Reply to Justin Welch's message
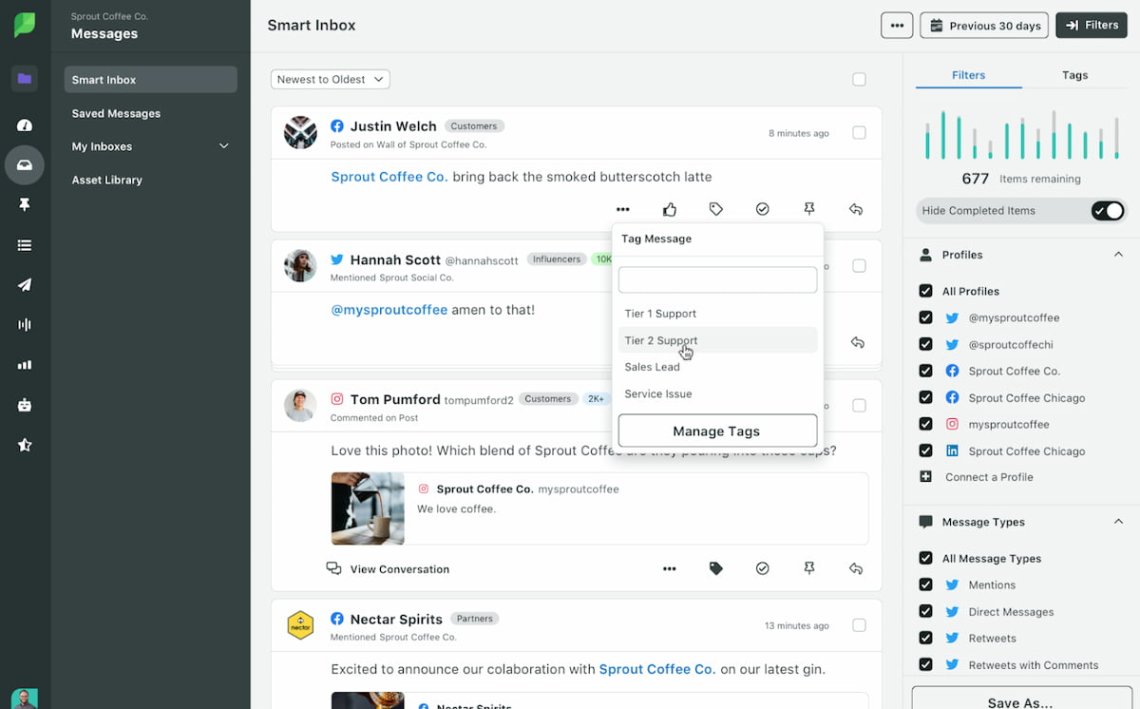The width and height of the screenshot is (1140, 709). [856, 209]
